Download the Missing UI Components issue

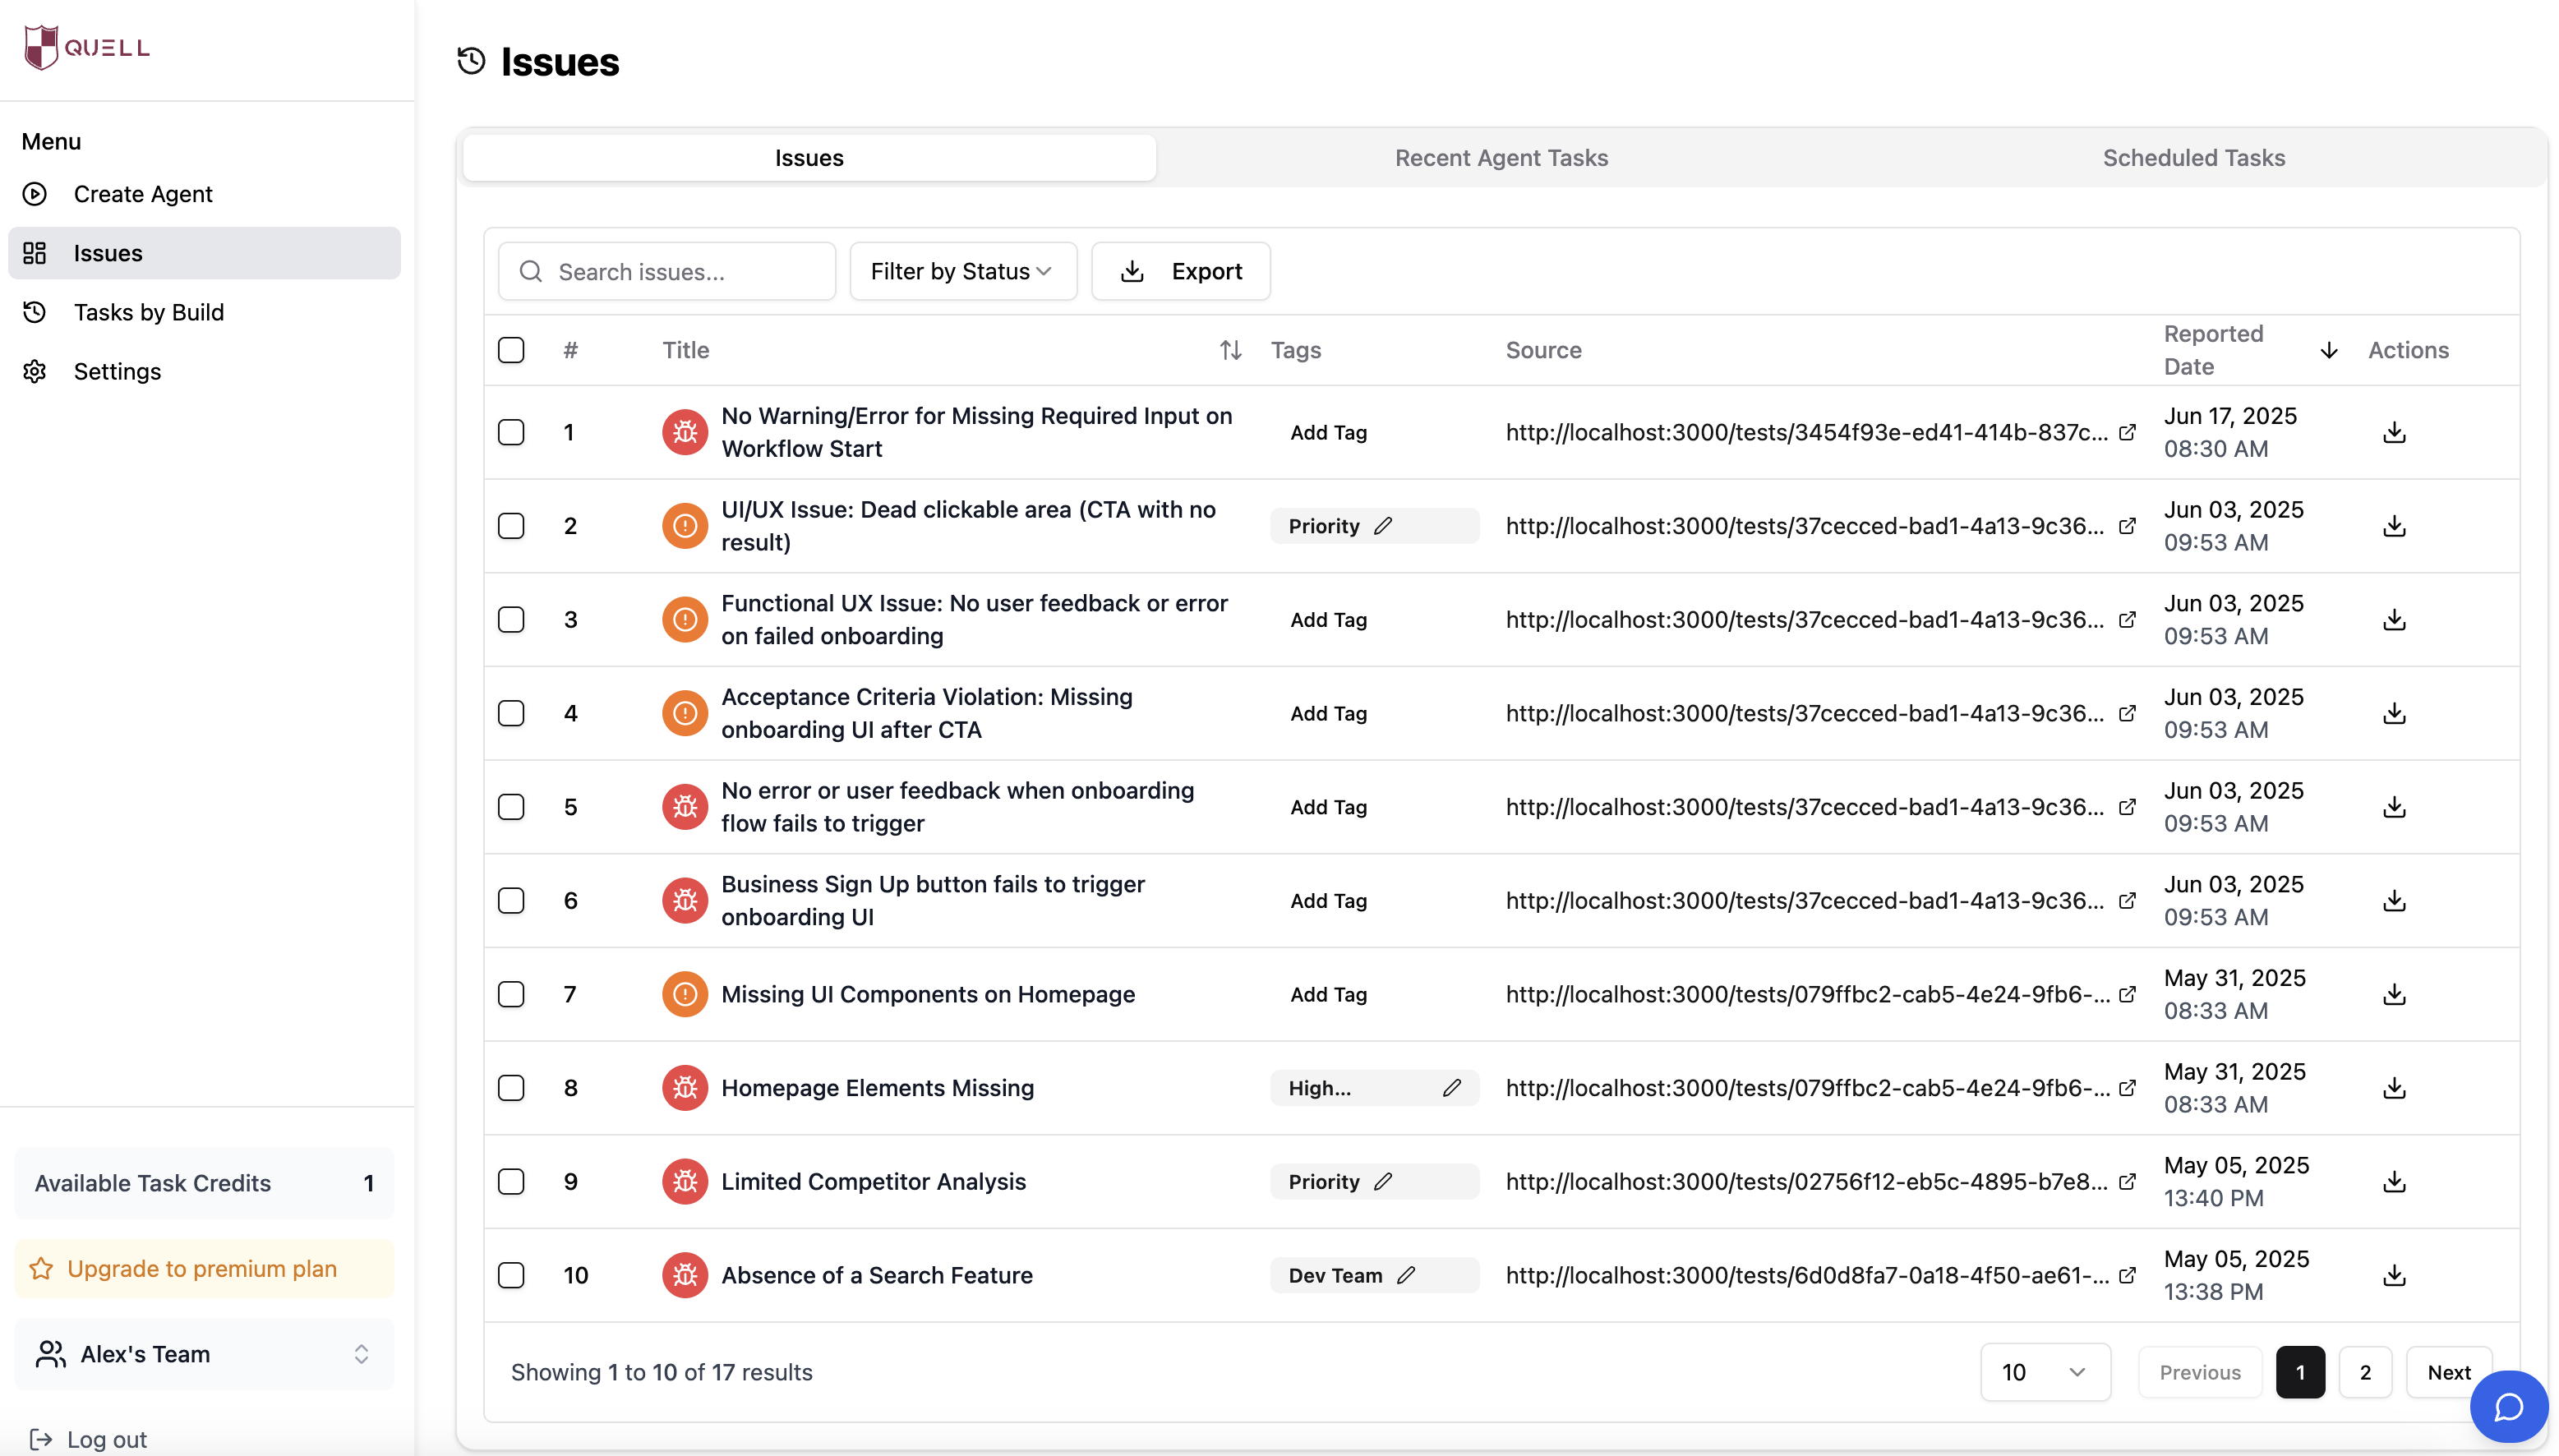pos(2393,994)
